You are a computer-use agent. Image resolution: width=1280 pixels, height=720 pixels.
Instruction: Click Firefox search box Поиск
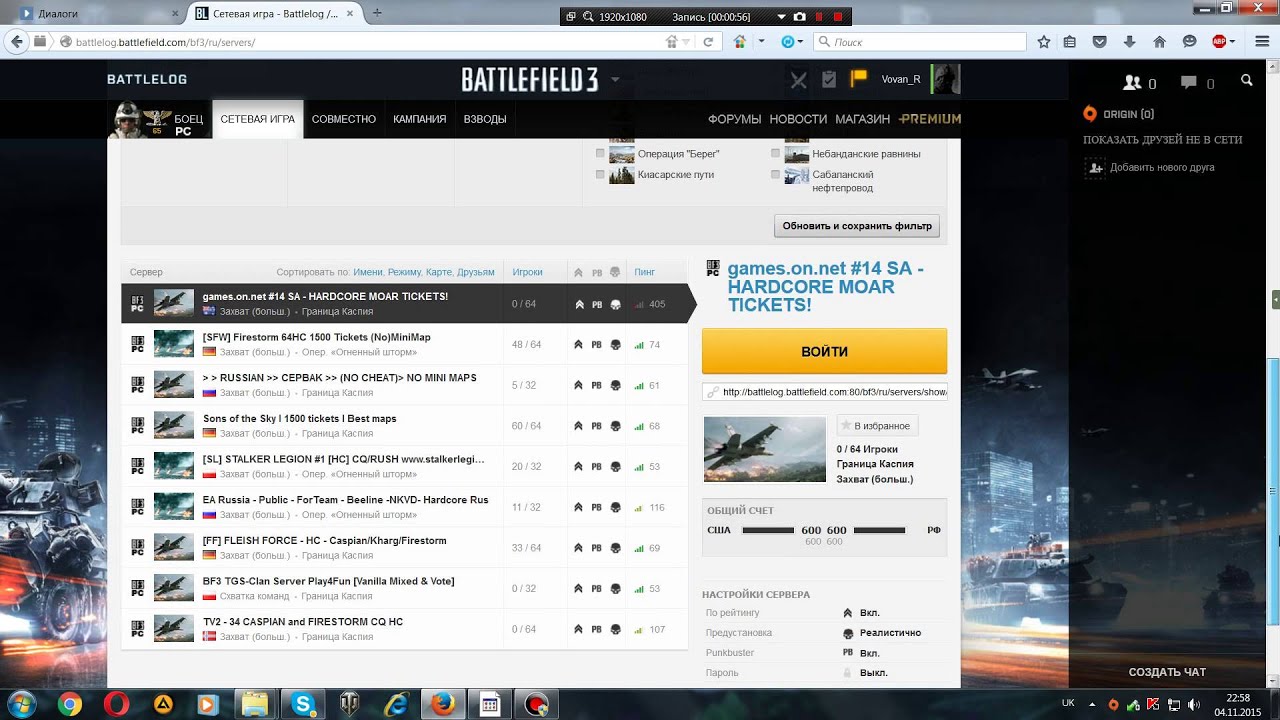pyautogui.click(x=920, y=42)
